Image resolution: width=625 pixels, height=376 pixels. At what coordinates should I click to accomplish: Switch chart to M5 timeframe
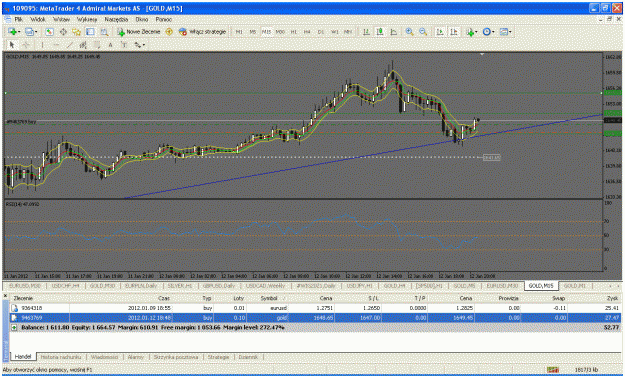pyautogui.click(x=252, y=32)
